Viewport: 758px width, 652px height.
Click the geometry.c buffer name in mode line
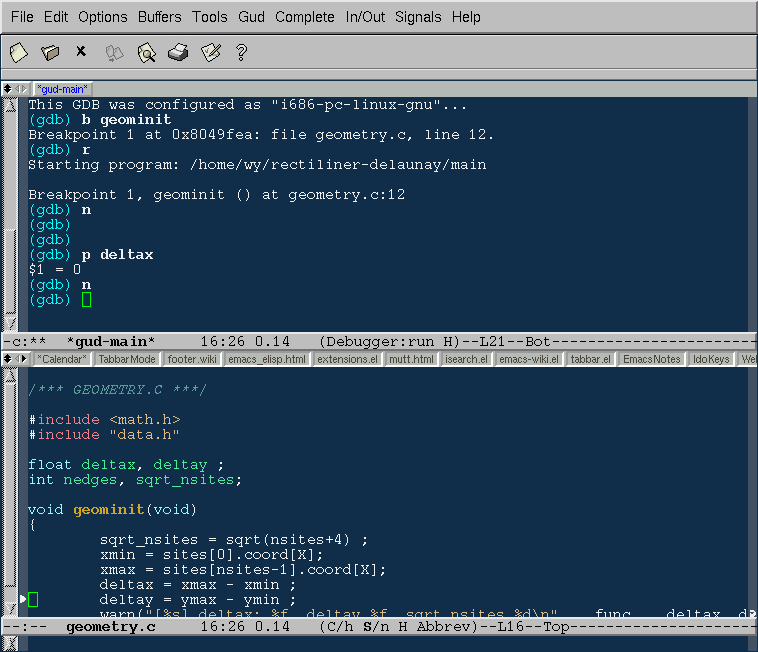coord(110,627)
